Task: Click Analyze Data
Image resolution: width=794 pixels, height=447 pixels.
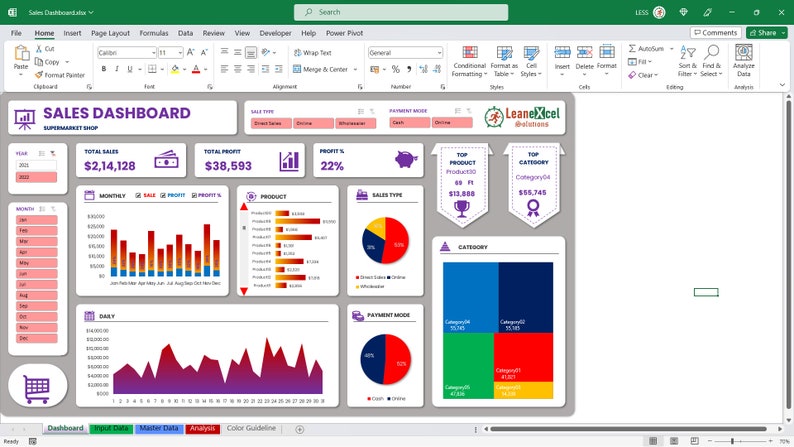Action: tap(743, 60)
